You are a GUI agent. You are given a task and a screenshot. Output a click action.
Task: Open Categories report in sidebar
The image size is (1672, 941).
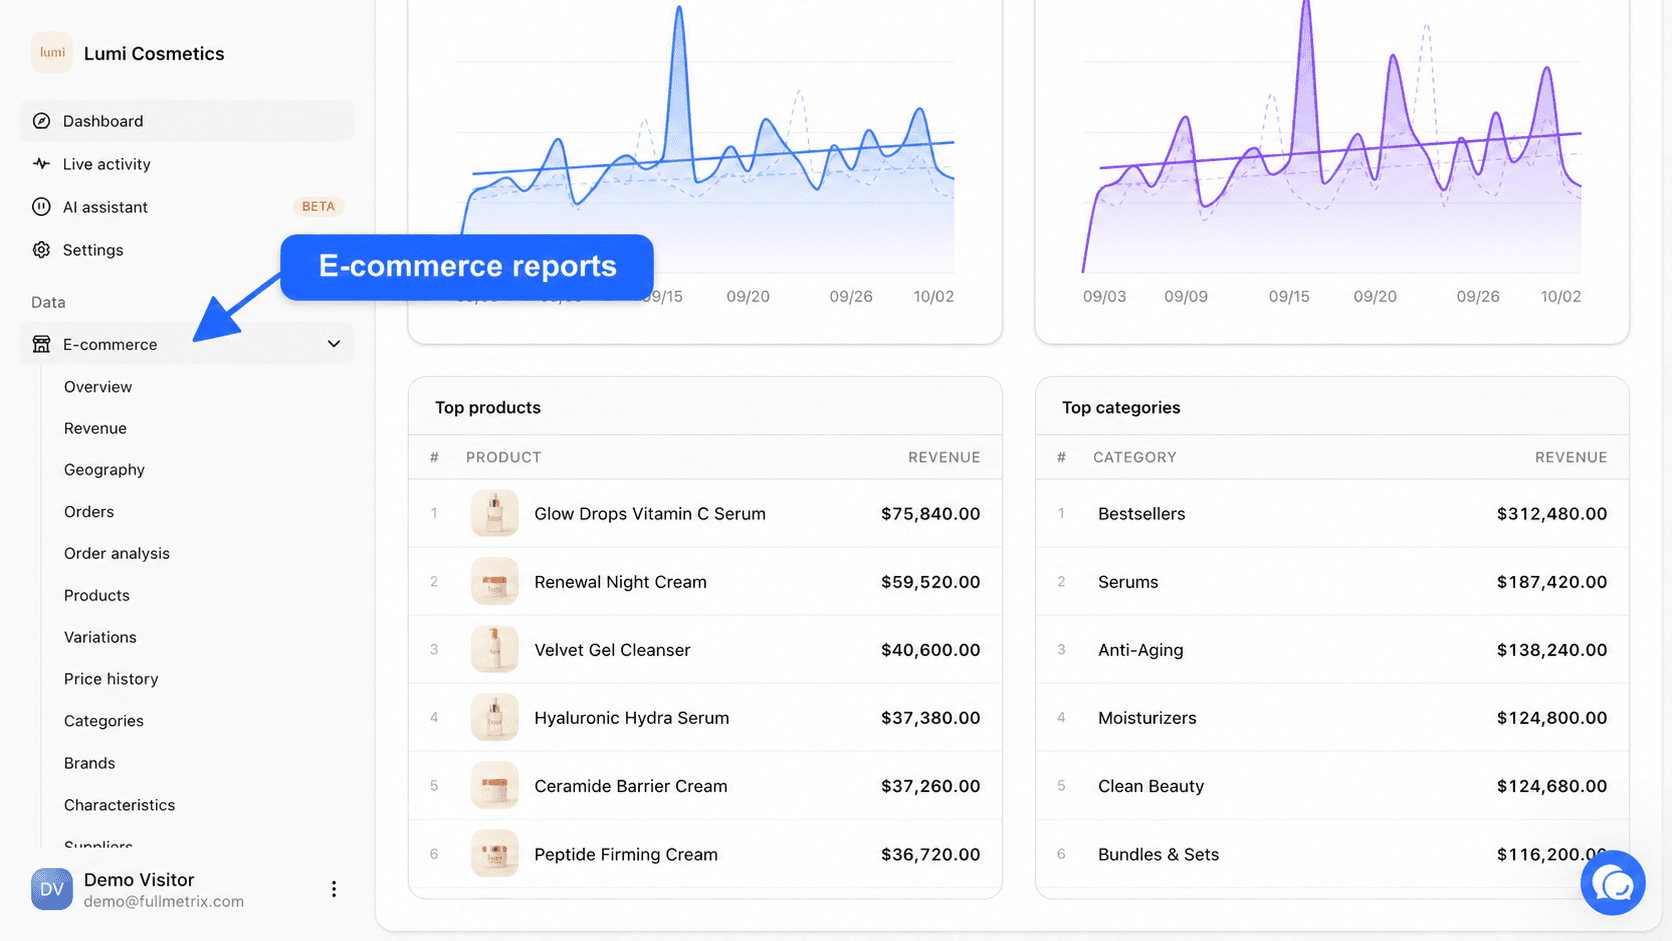(104, 721)
